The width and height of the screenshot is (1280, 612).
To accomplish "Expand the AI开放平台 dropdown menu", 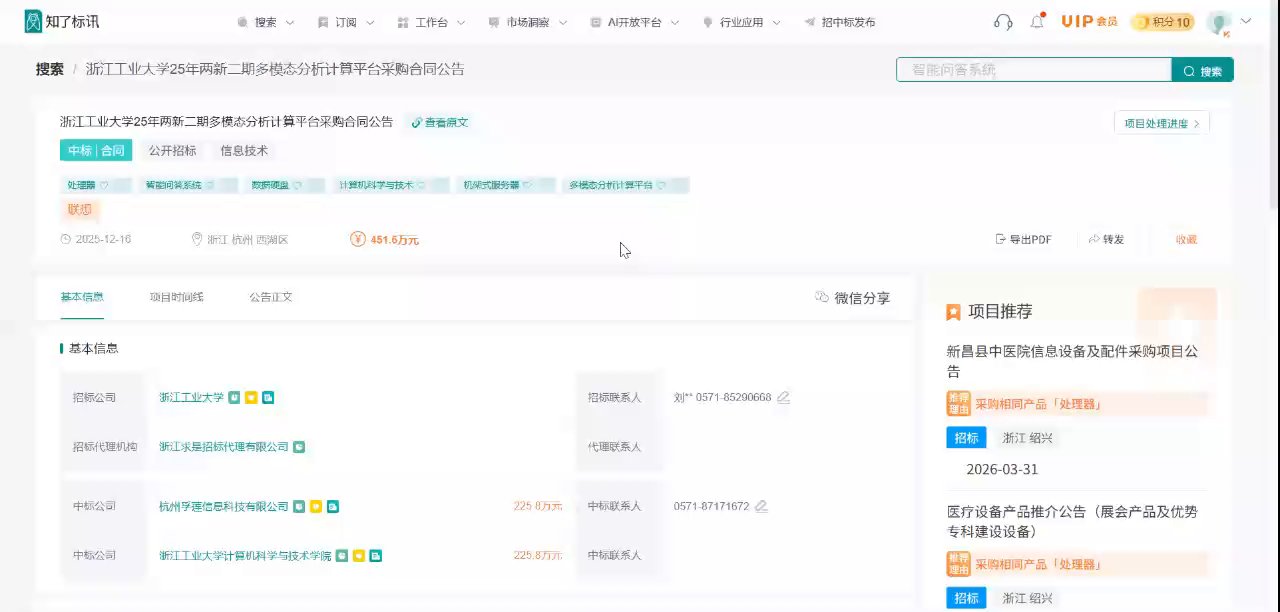I will 675,22.
